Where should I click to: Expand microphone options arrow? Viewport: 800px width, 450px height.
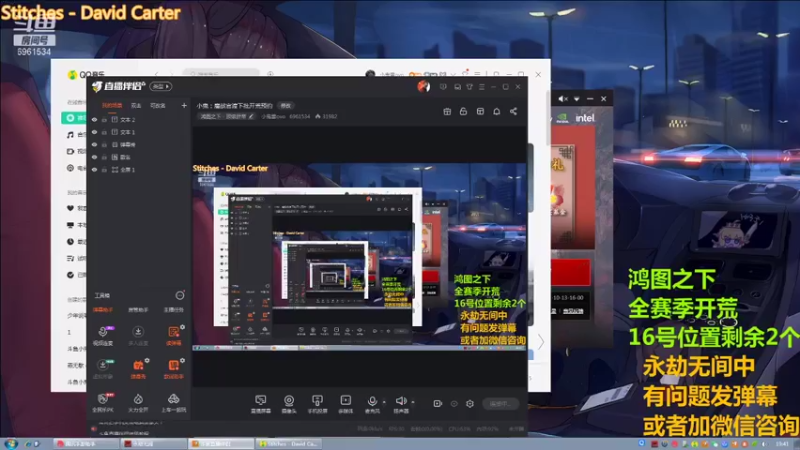(384, 402)
